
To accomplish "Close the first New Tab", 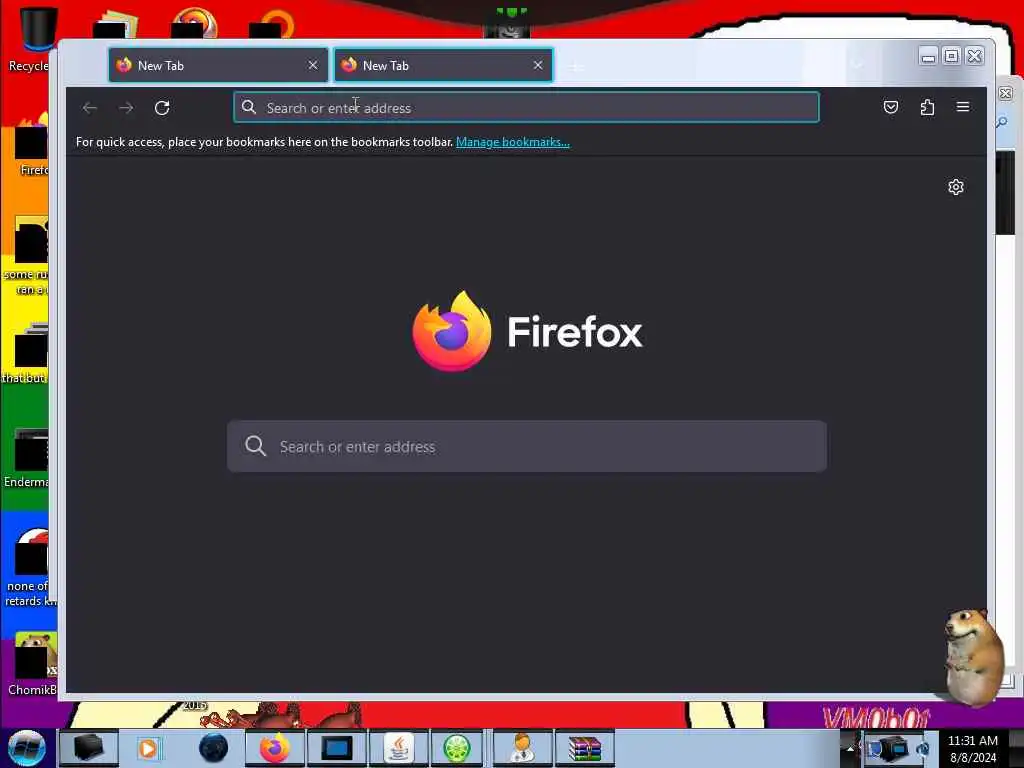I will (x=313, y=65).
